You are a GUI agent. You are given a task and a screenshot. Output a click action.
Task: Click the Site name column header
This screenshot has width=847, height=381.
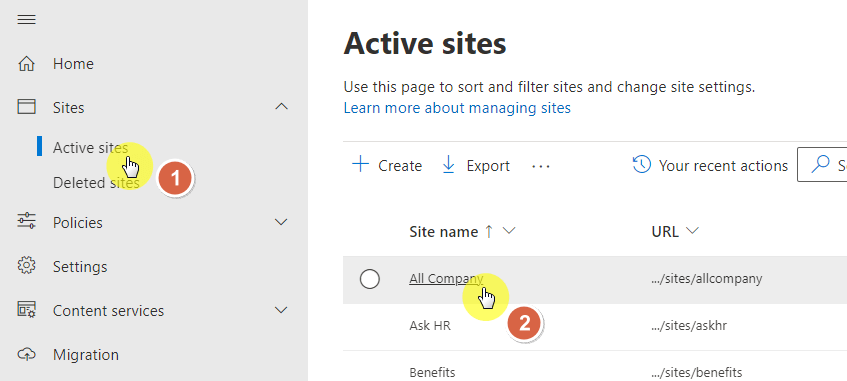coord(443,232)
